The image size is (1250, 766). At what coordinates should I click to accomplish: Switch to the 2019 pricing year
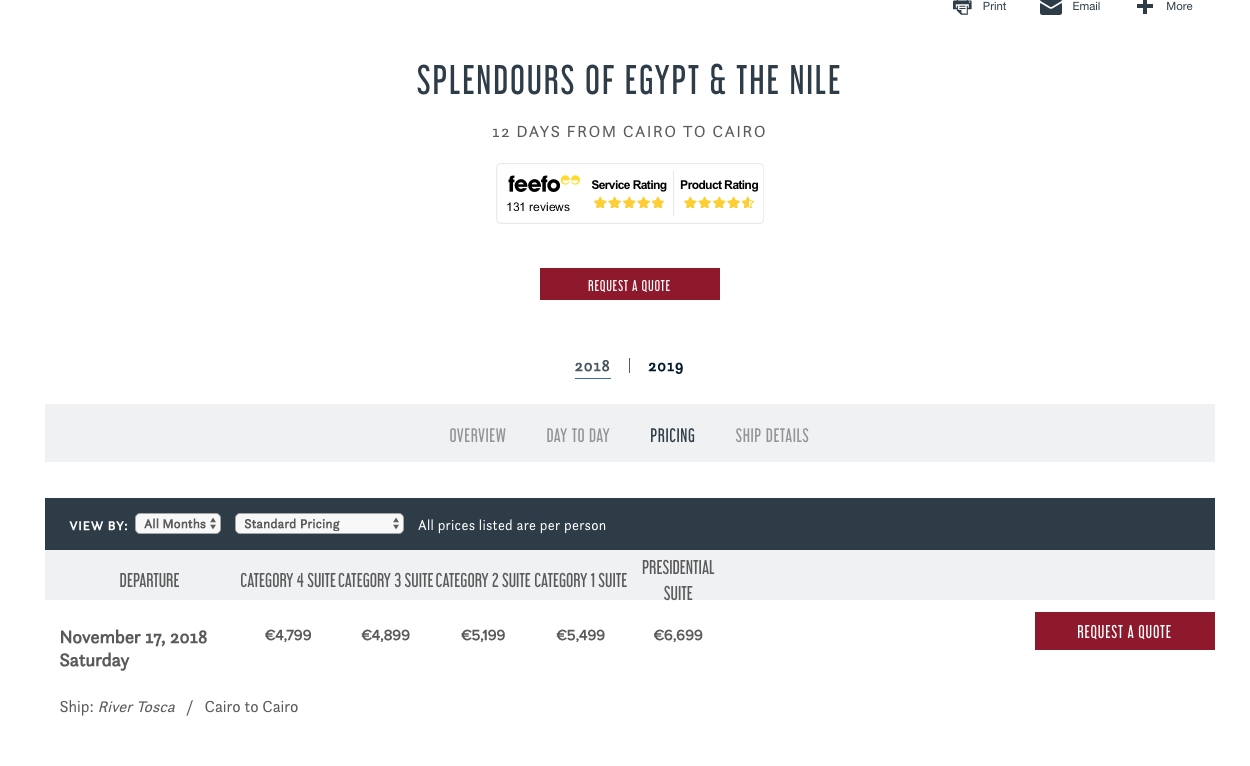pos(666,366)
